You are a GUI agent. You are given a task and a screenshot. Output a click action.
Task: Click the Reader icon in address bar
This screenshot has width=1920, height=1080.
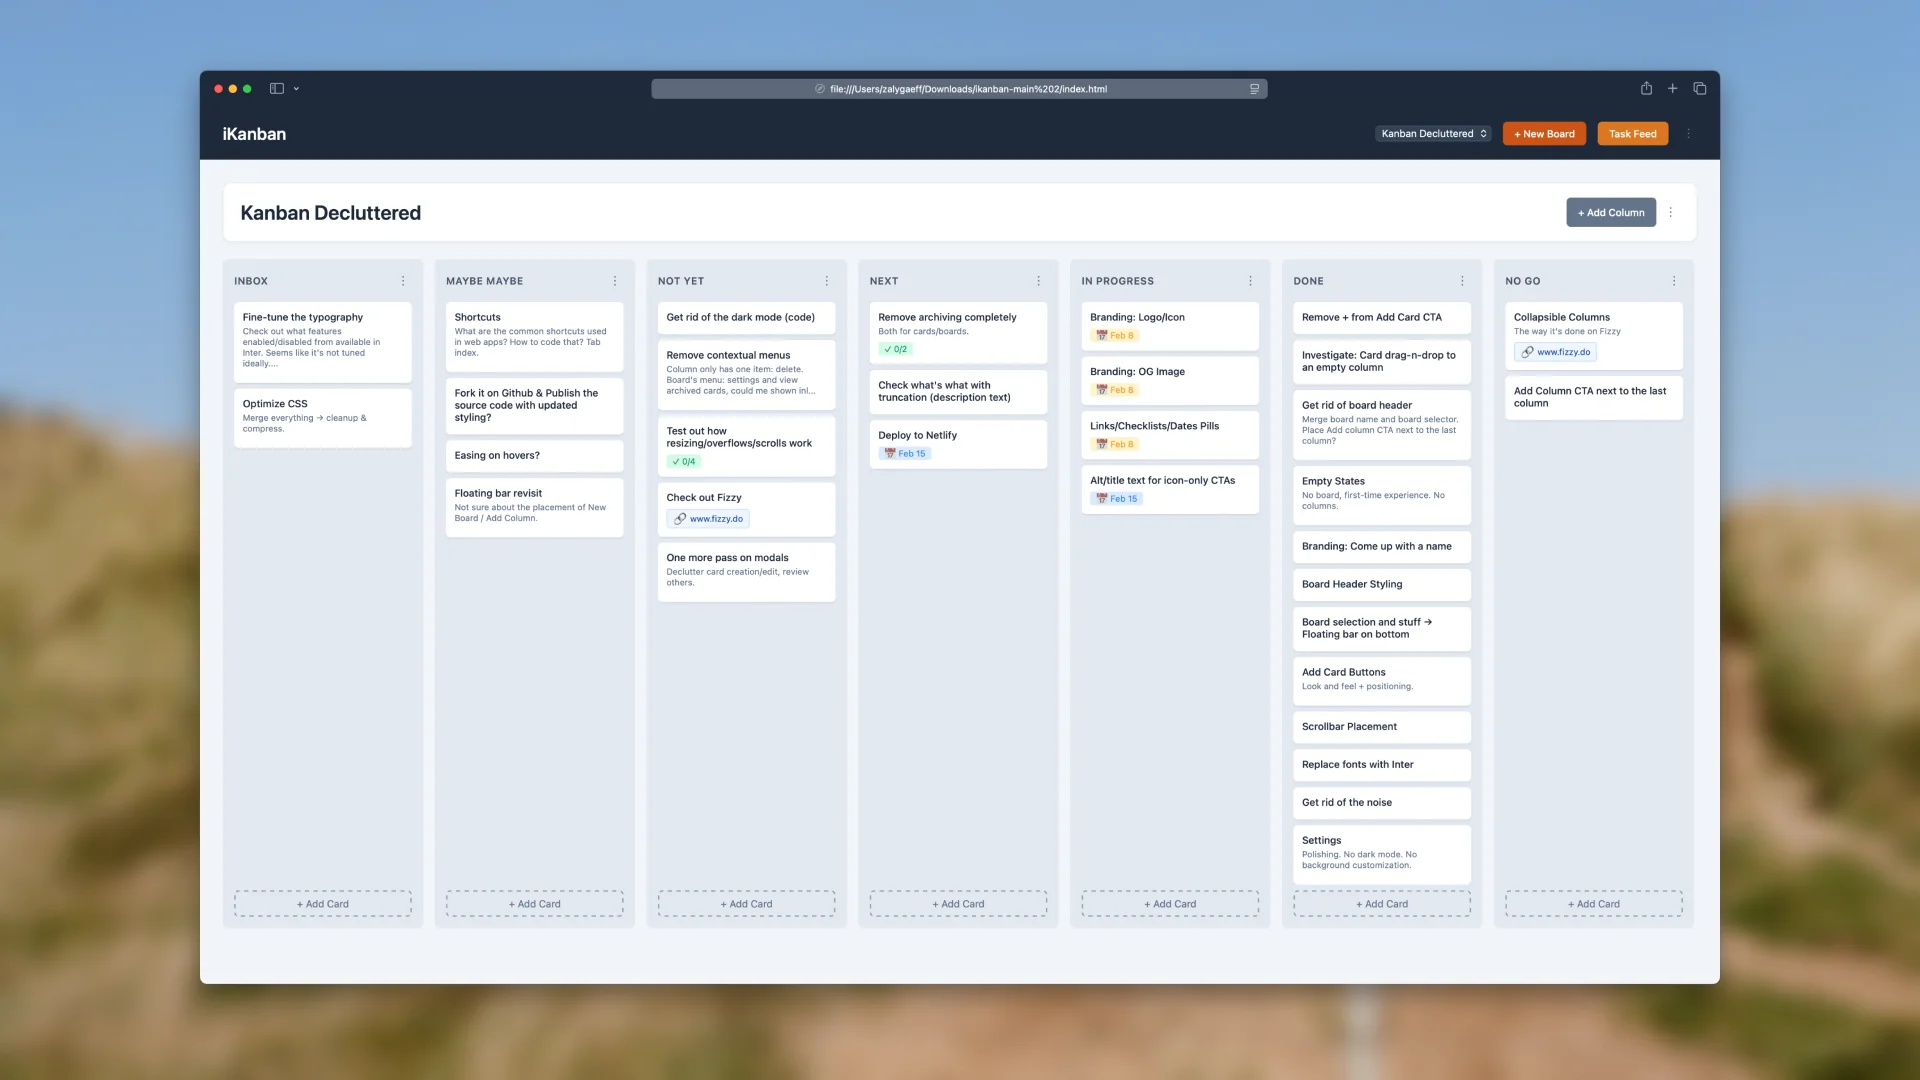click(1254, 89)
